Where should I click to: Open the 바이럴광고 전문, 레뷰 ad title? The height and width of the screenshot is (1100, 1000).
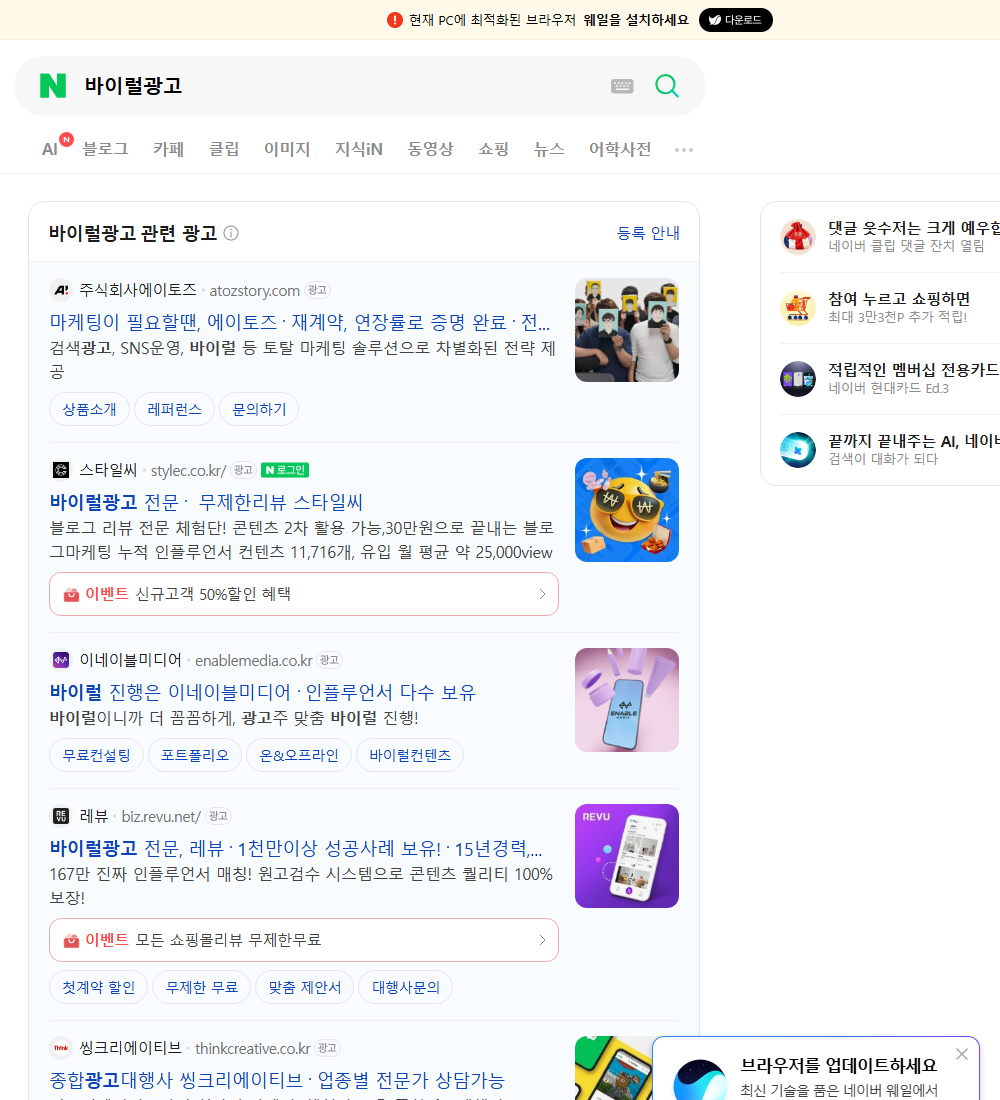[x=295, y=849]
